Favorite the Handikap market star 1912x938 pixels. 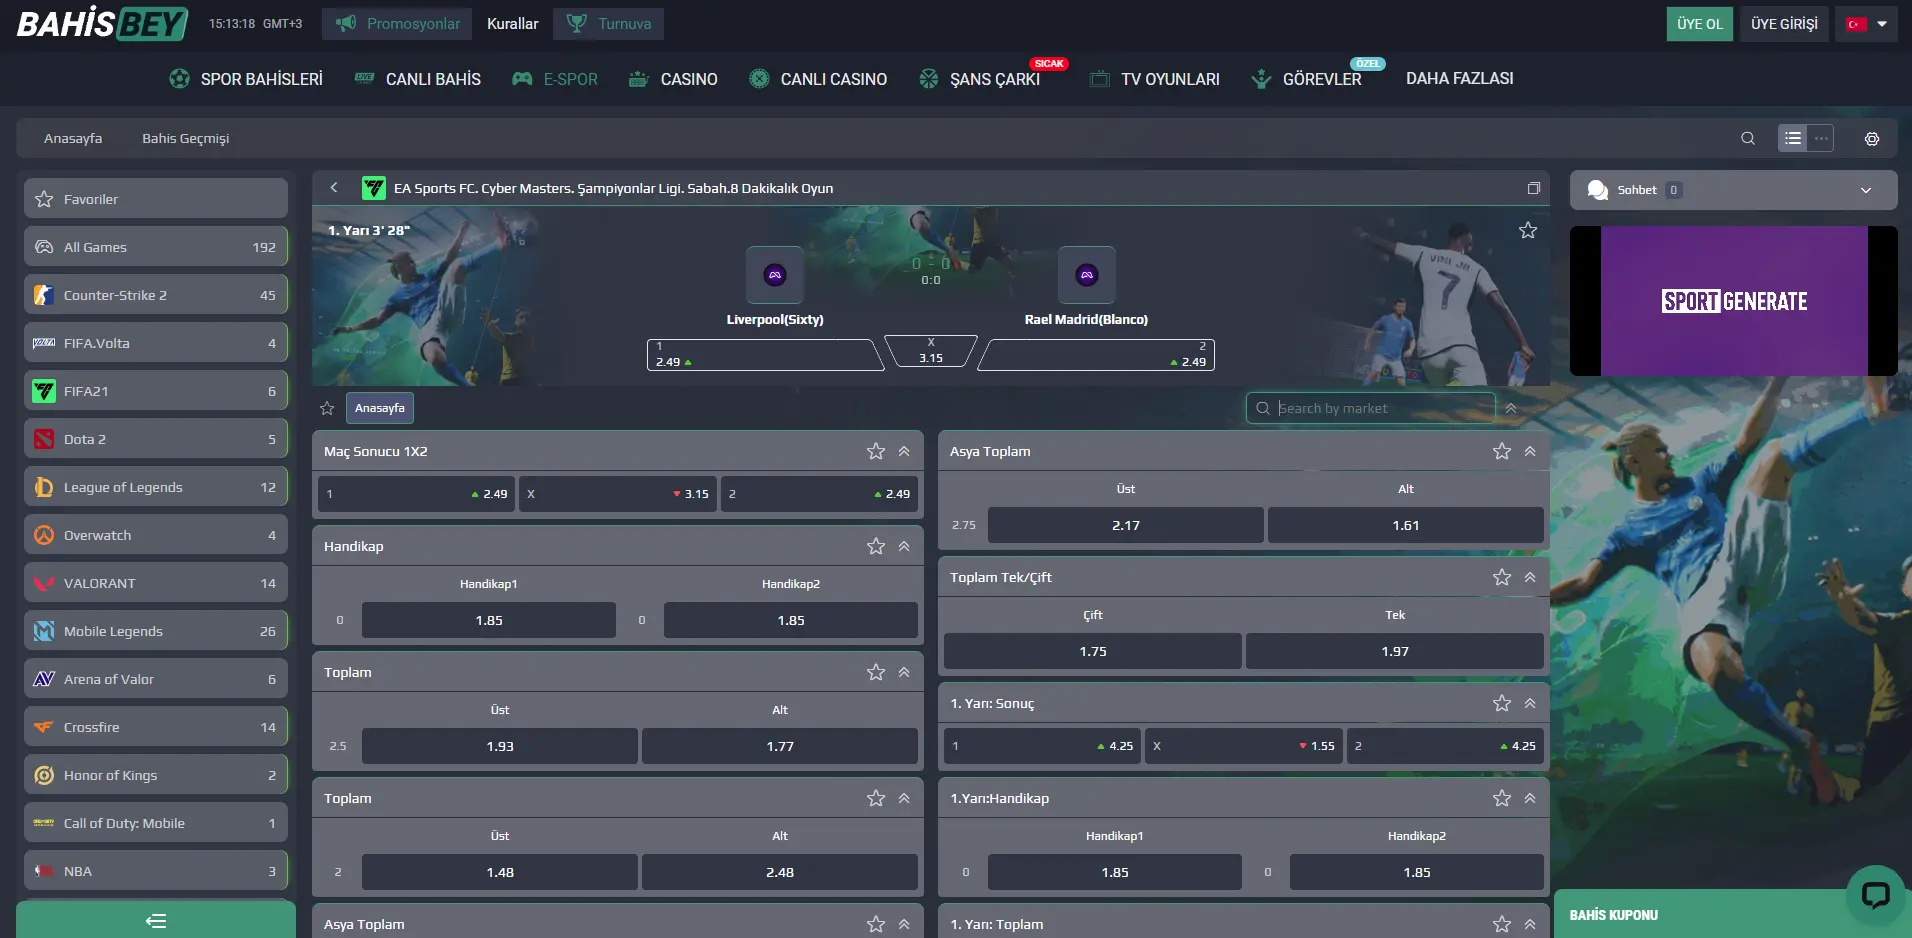[876, 546]
